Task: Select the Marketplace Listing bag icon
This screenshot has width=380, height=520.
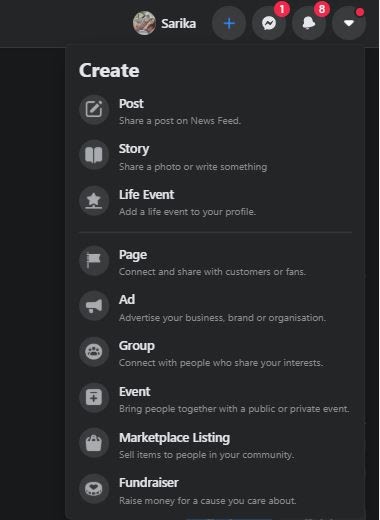Action: point(94,443)
